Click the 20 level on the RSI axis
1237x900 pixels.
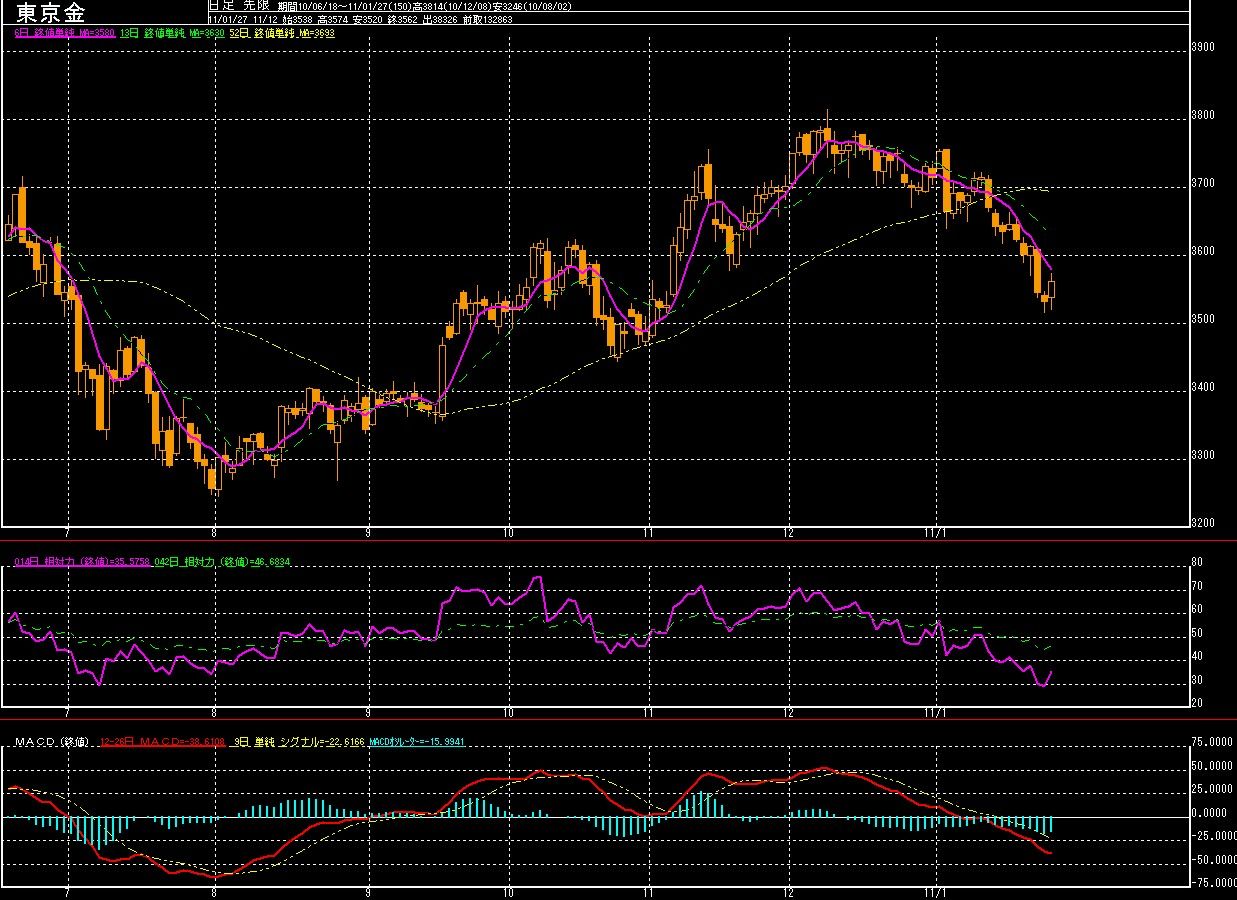(x=1196, y=703)
